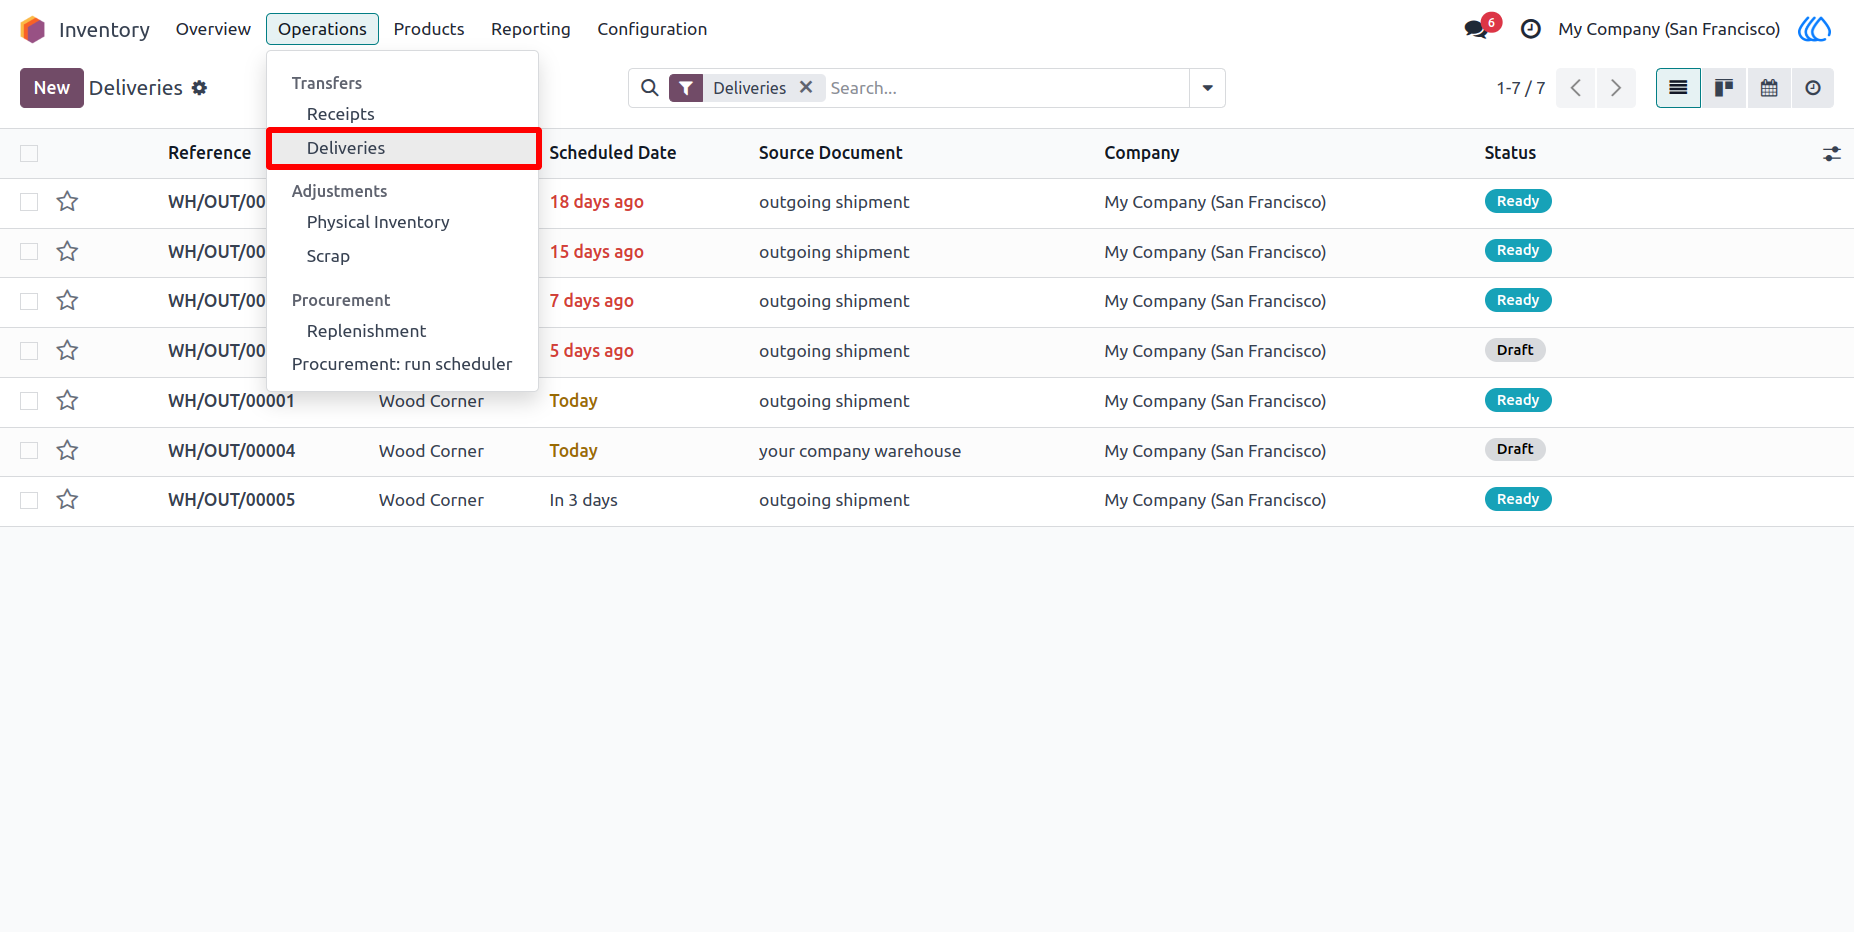Check the WH/OUT/00001 row checkbox
Viewport: 1854px width, 932px height.
[29, 401]
